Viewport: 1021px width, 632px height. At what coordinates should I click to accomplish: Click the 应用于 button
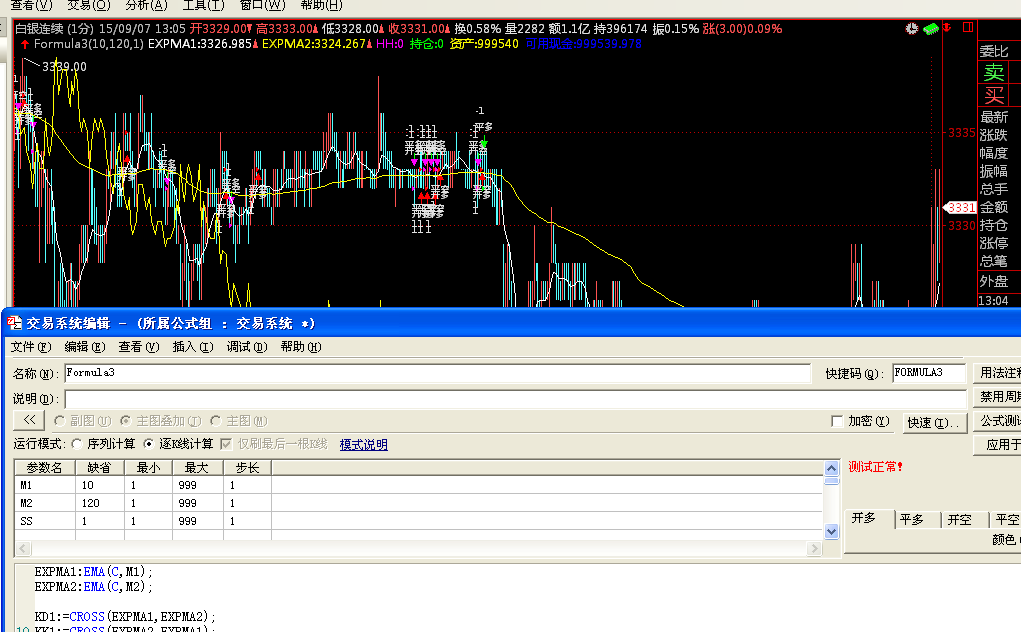(x=998, y=445)
